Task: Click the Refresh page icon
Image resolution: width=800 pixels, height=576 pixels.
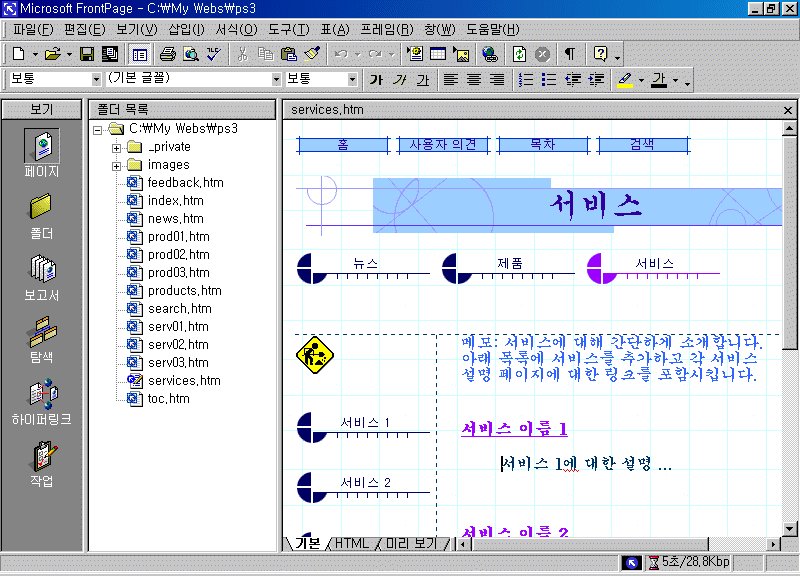Action: coord(519,54)
